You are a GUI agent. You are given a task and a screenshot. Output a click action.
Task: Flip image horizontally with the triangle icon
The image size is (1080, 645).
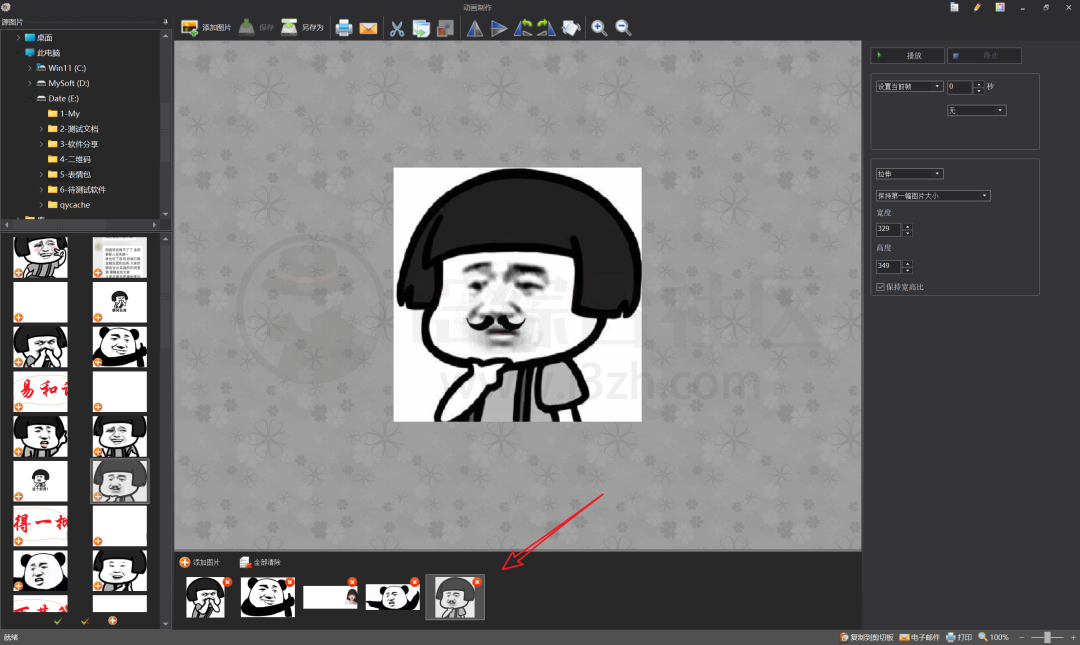tap(475, 28)
